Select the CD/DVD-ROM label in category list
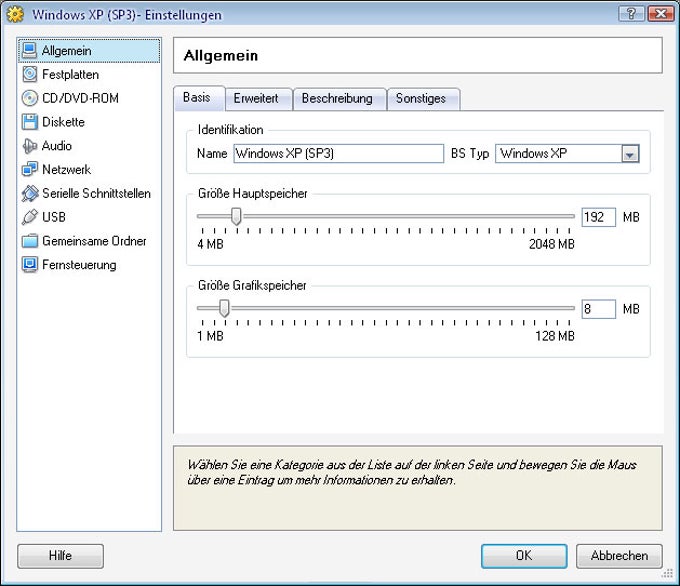Image resolution: width=680 pixels, height=586 pixels. [x=80, y=98]
